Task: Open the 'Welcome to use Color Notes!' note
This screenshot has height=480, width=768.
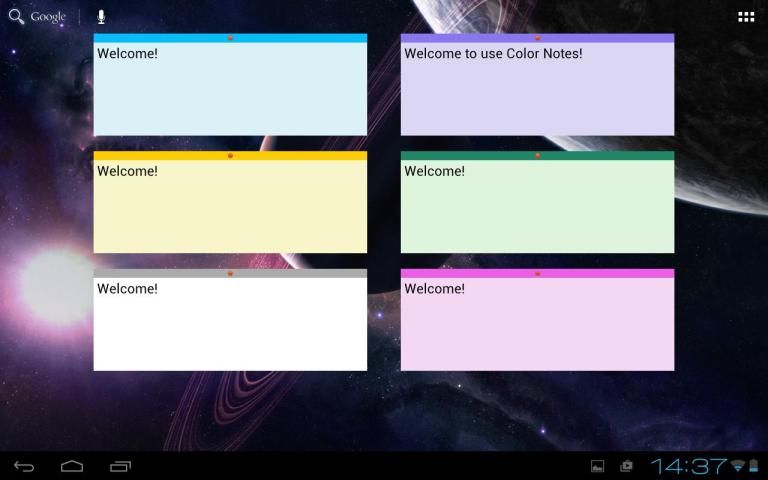Action: (537, 90)
